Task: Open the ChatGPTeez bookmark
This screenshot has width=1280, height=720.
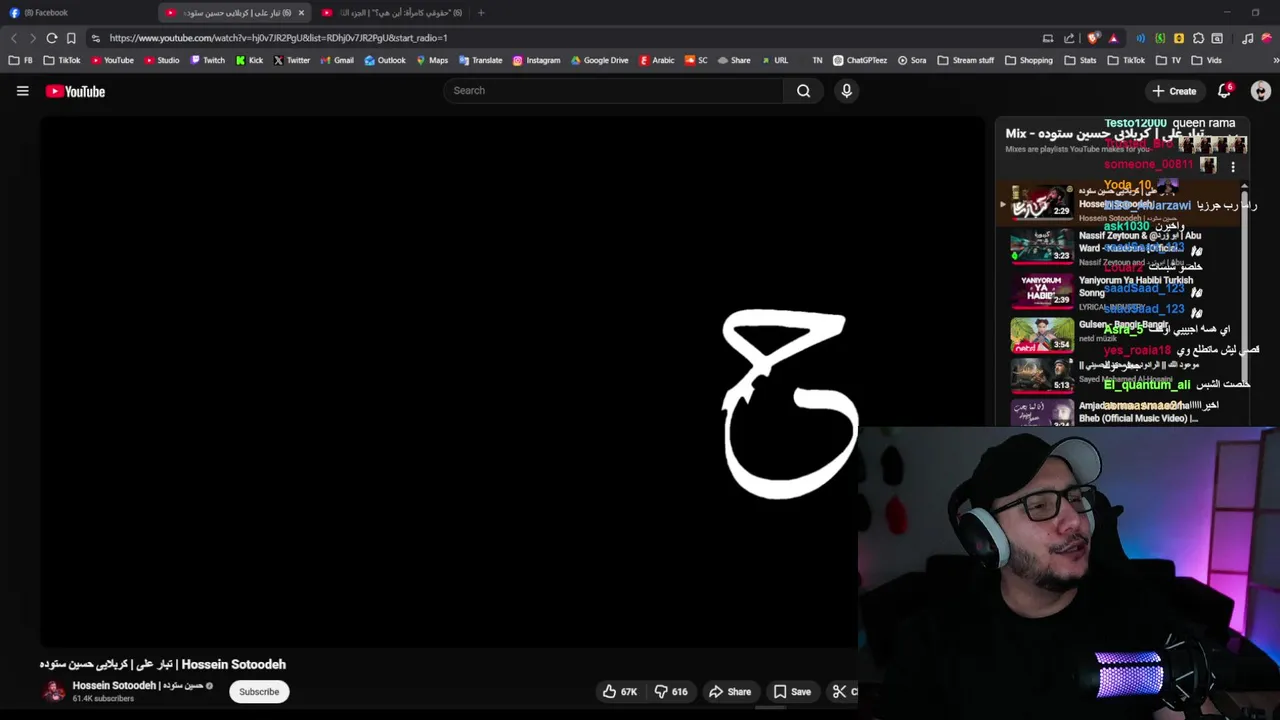Action: [x=859, y=60]
